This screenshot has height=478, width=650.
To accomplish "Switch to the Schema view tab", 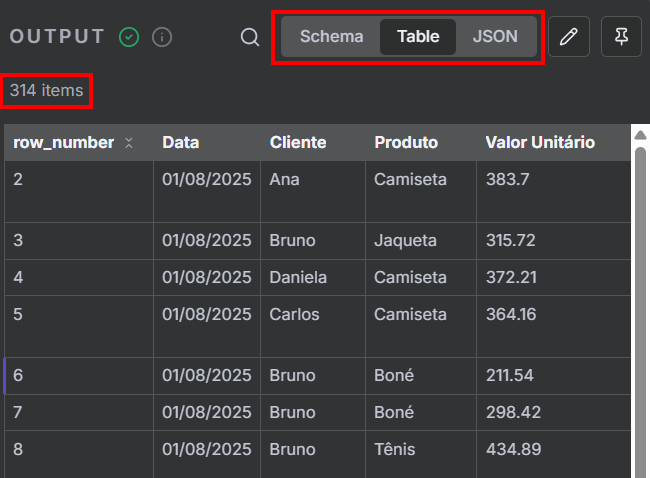I will [331, 36].
